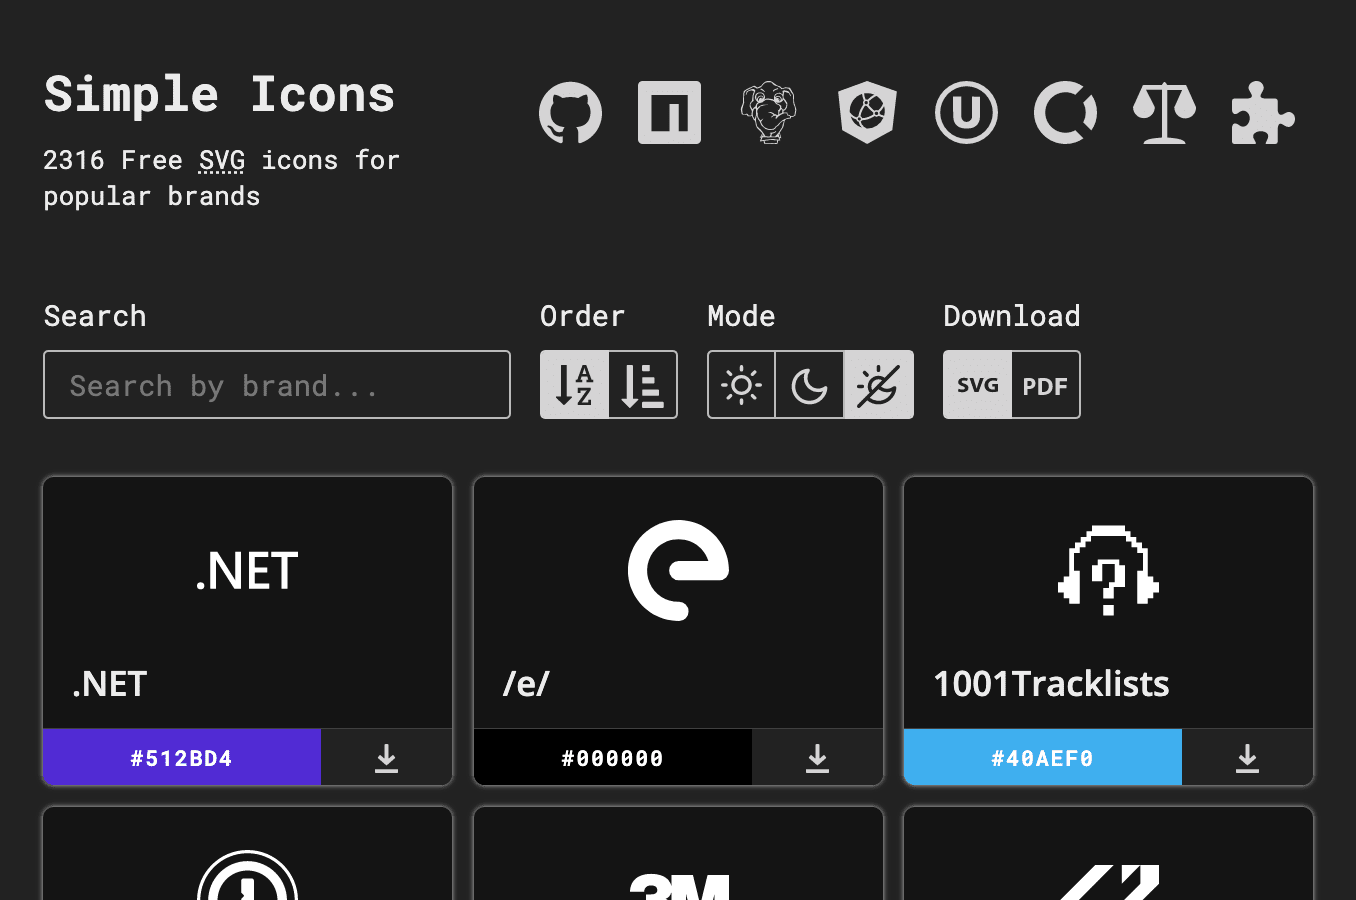This screenshot has height=900, width=1356.
Task: Open the Simple Icons GitHub repository icon
Action: click(571, 112)
